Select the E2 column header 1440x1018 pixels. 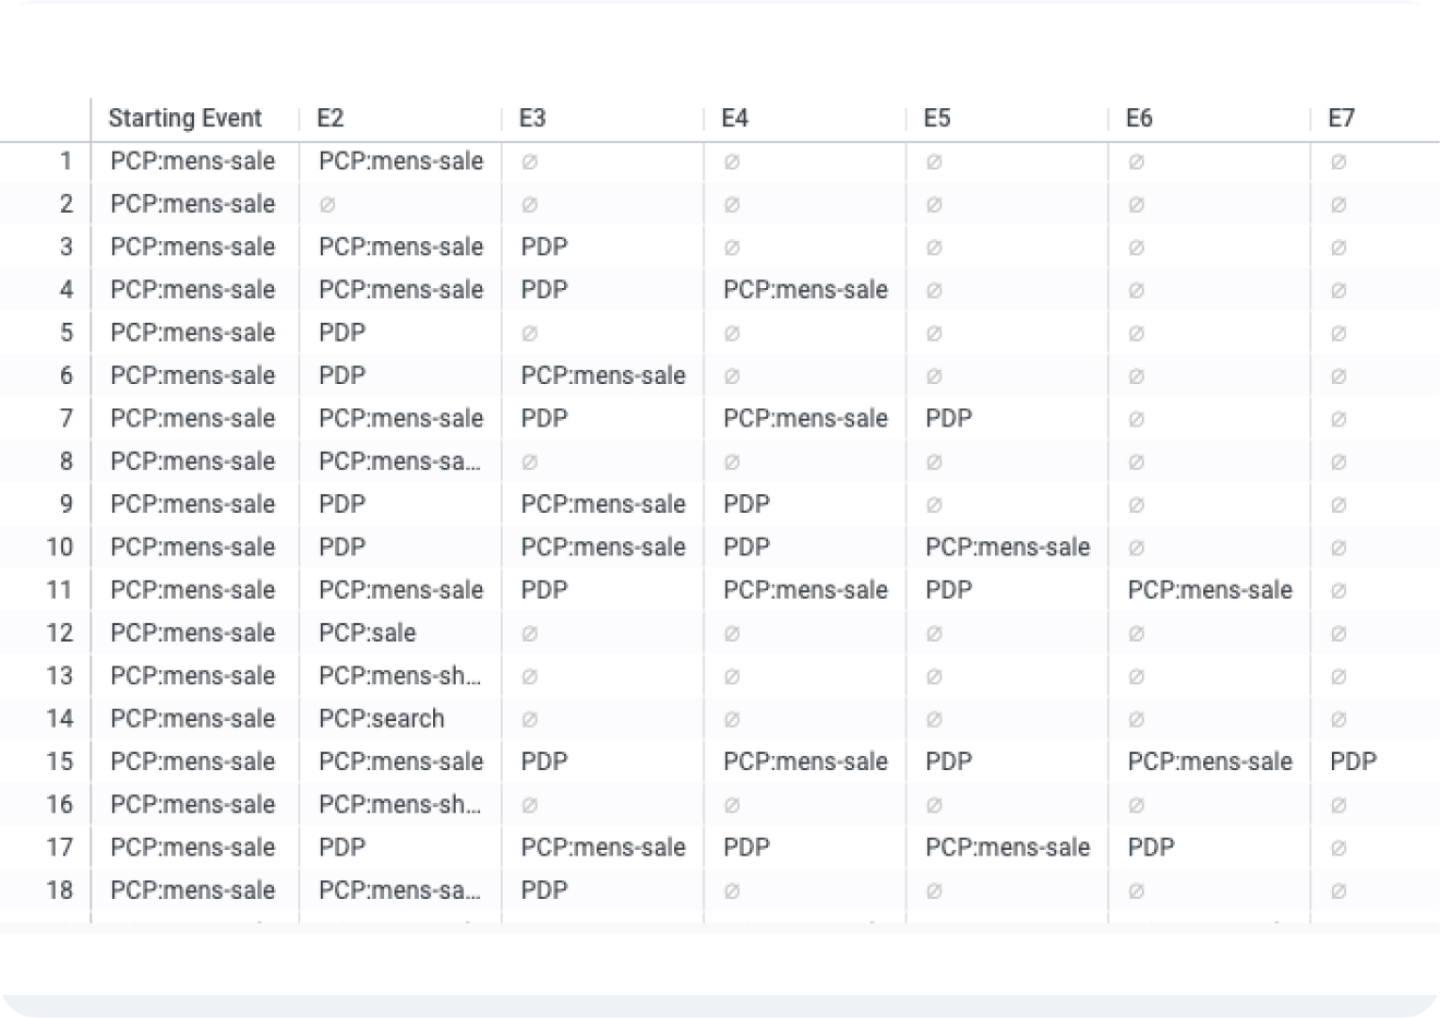[330, 118]
